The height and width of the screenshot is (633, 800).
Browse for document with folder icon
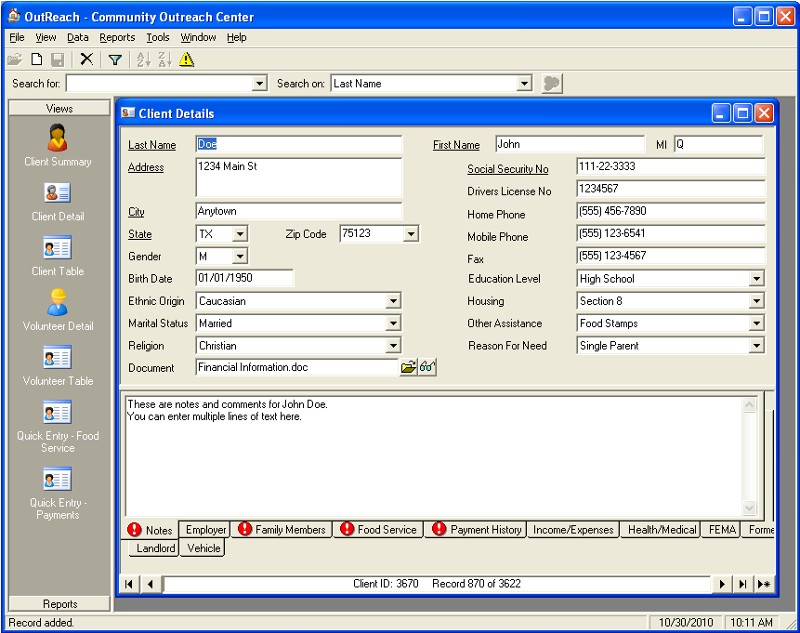click(408, 368)
